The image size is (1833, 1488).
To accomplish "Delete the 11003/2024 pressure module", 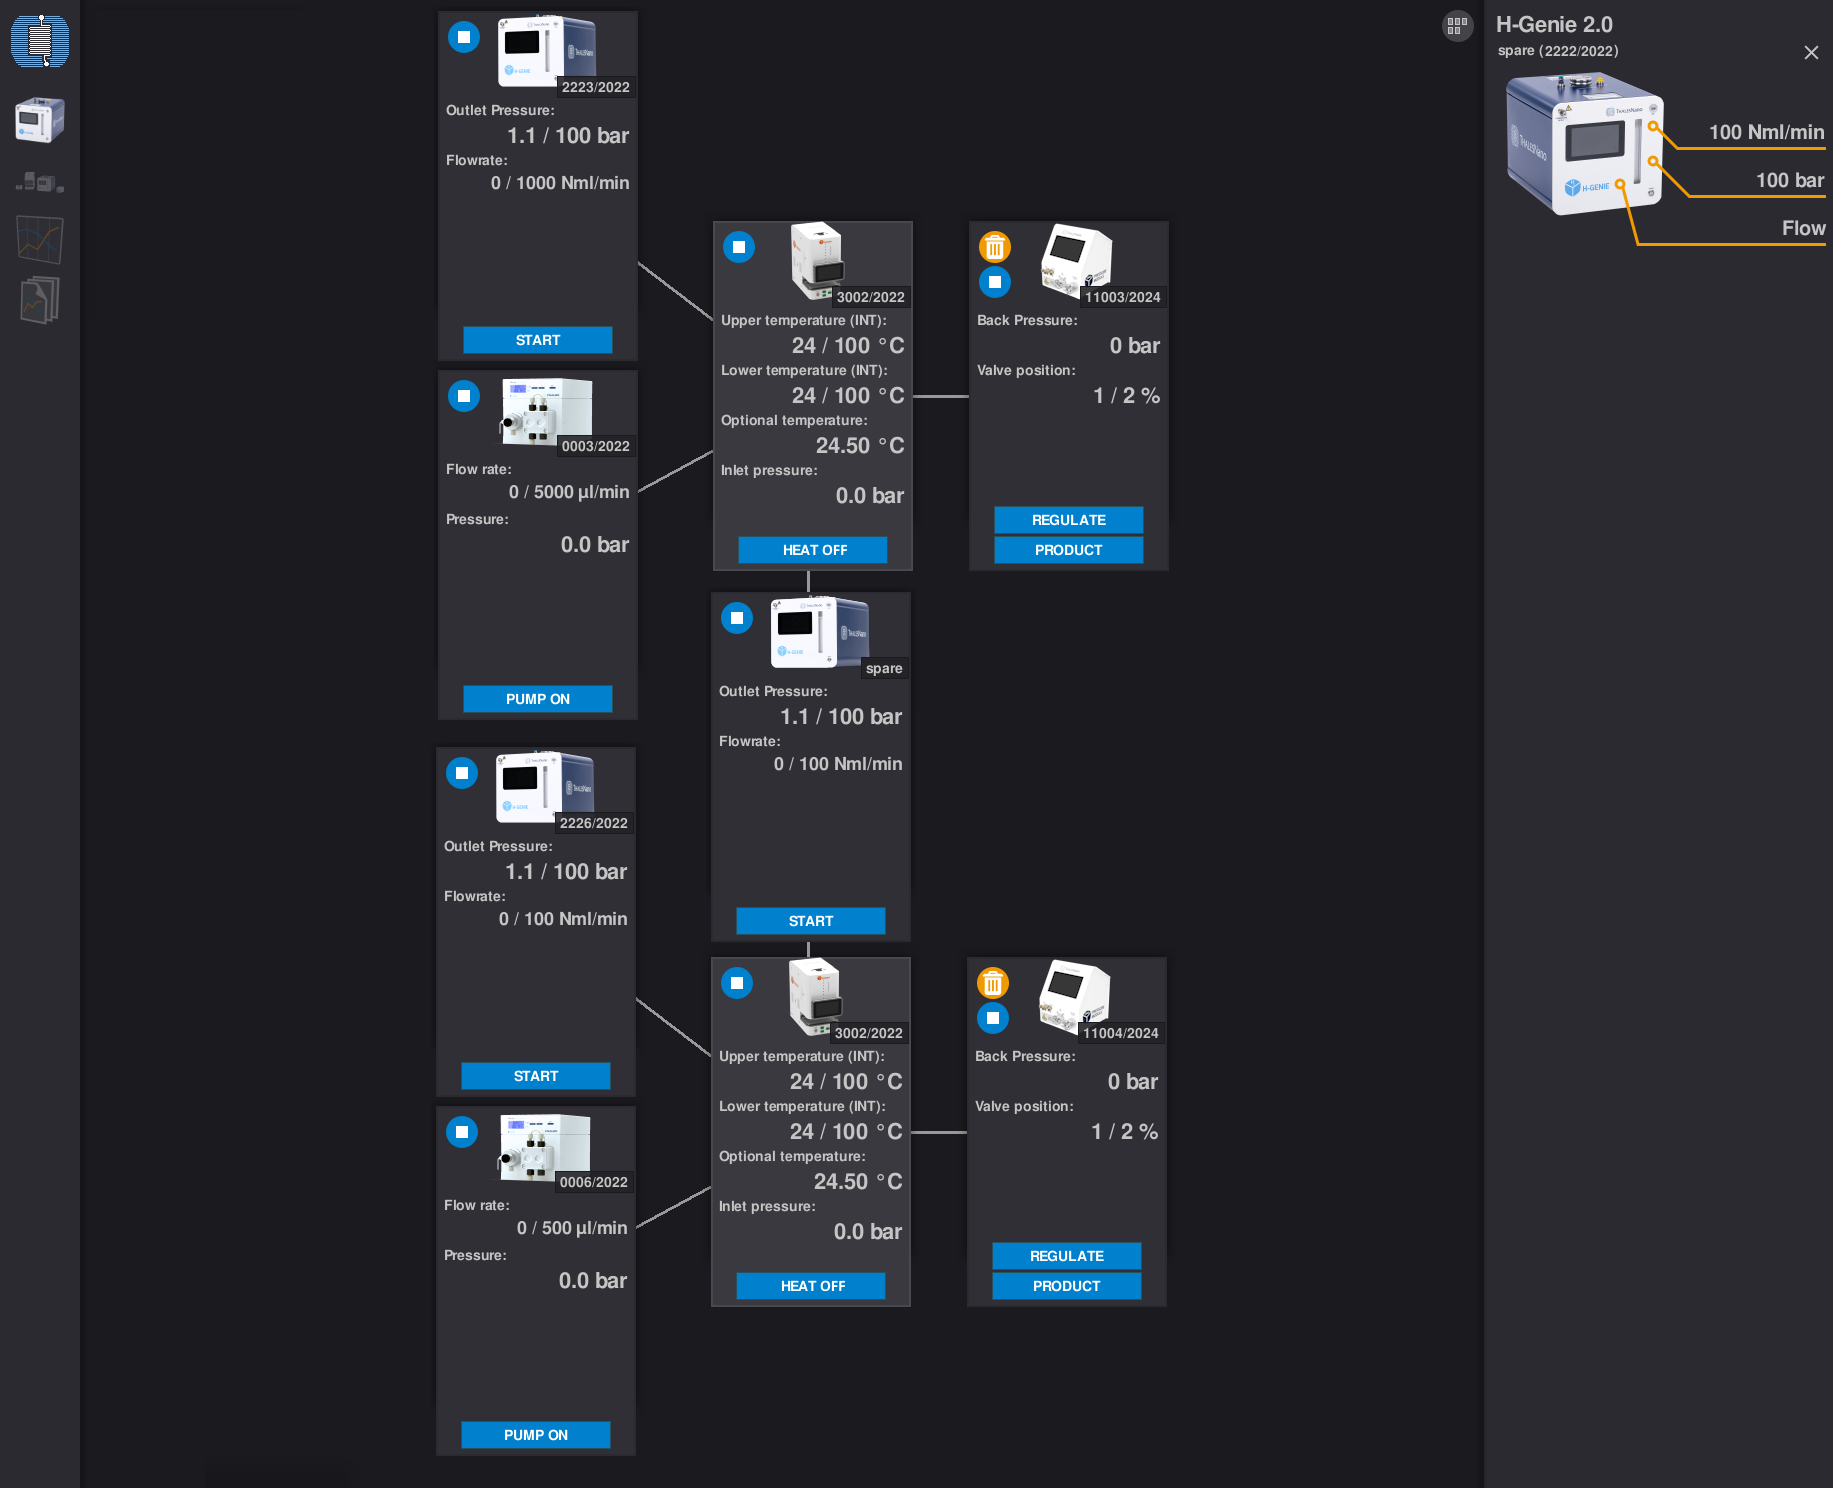I will 994,247.
